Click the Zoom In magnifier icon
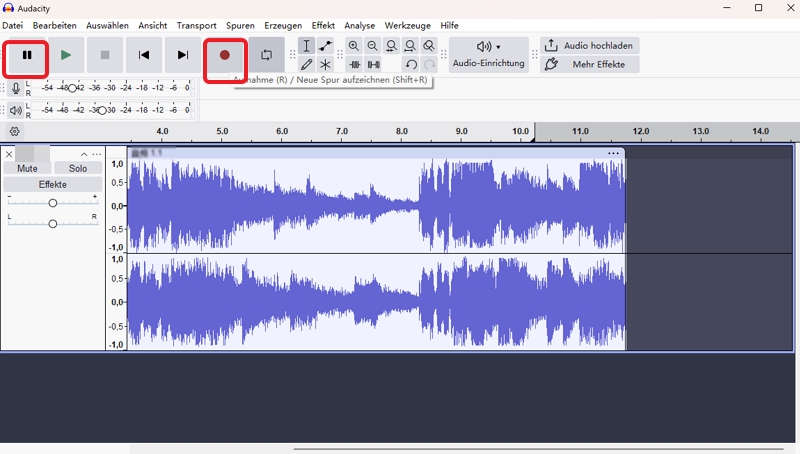Viewport: 800px width, 454px height. (354, 46)
